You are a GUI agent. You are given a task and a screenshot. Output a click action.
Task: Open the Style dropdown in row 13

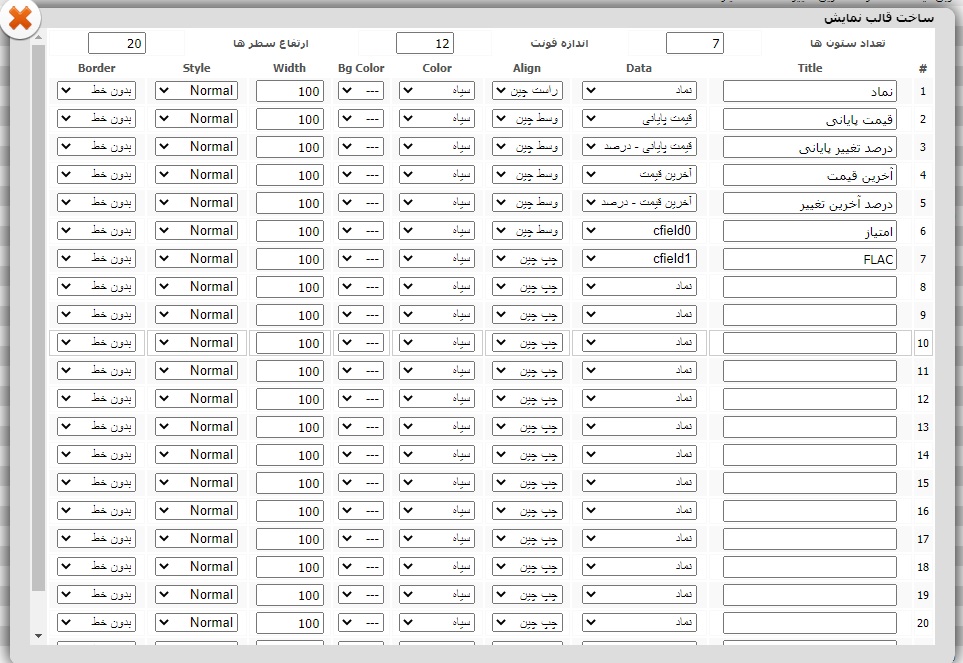(x=197, y=427)
